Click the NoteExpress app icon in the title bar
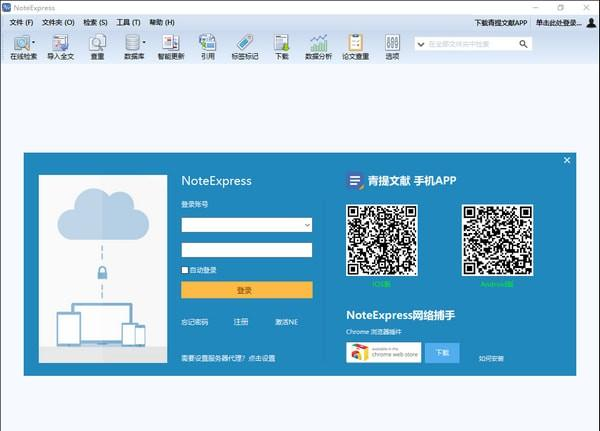Screen dimensions: 600x431 click(x=7, y=7)
